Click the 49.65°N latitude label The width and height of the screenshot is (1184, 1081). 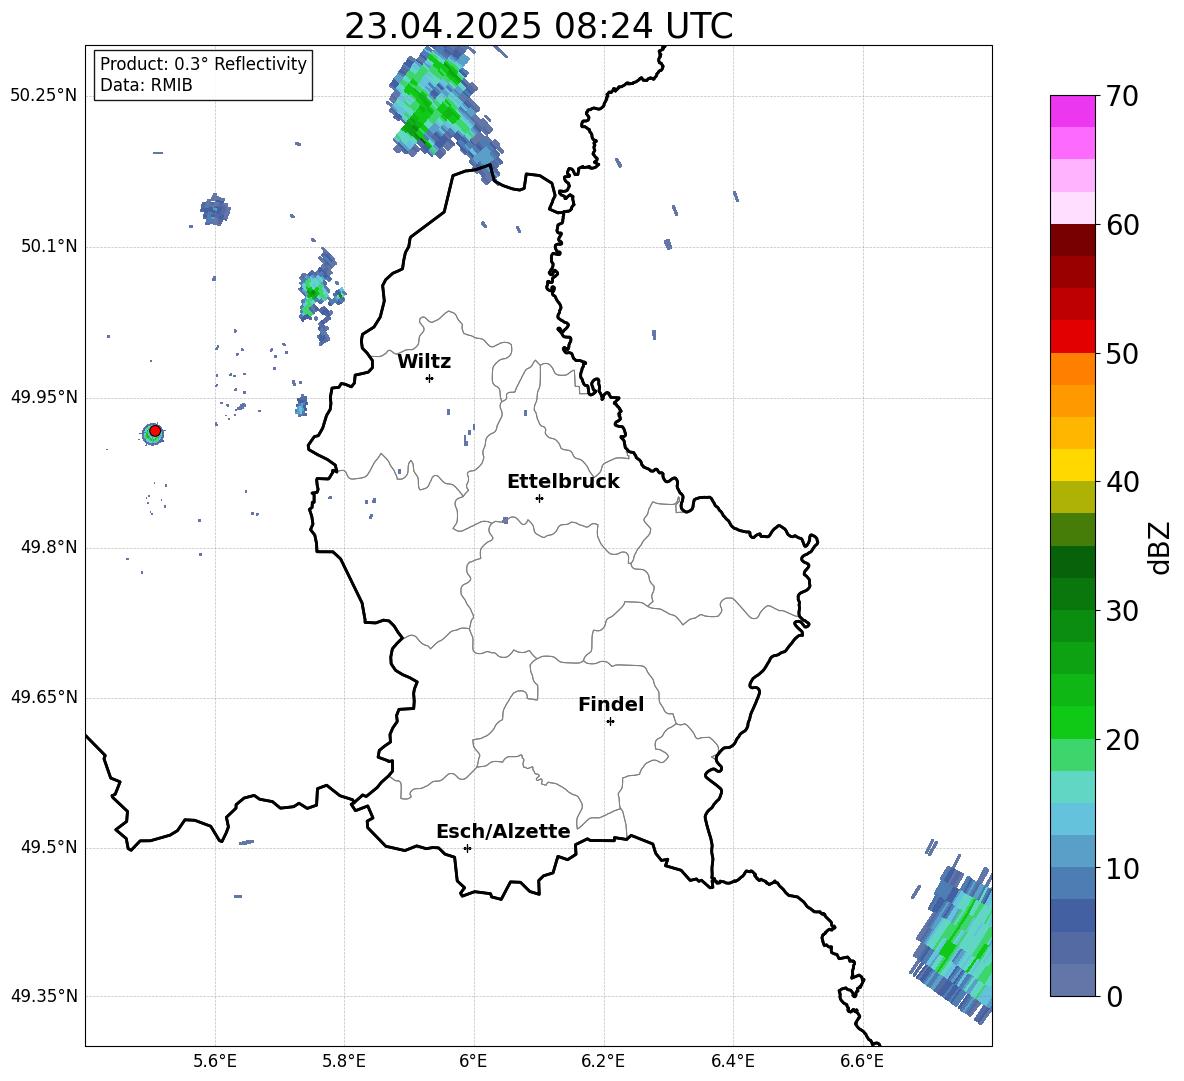coord(43,697)
